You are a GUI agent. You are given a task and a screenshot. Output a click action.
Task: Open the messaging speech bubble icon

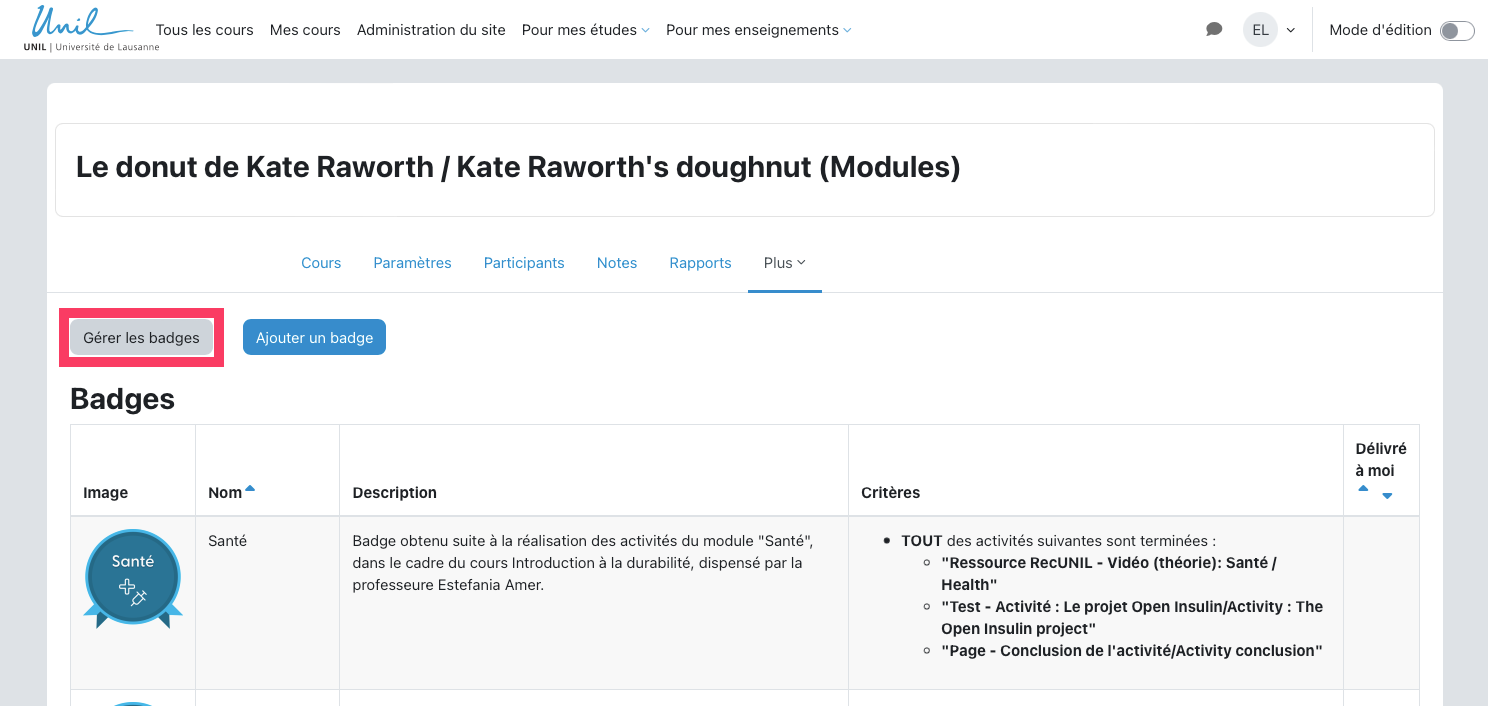pyautogui.click(x=1214, y=30)
